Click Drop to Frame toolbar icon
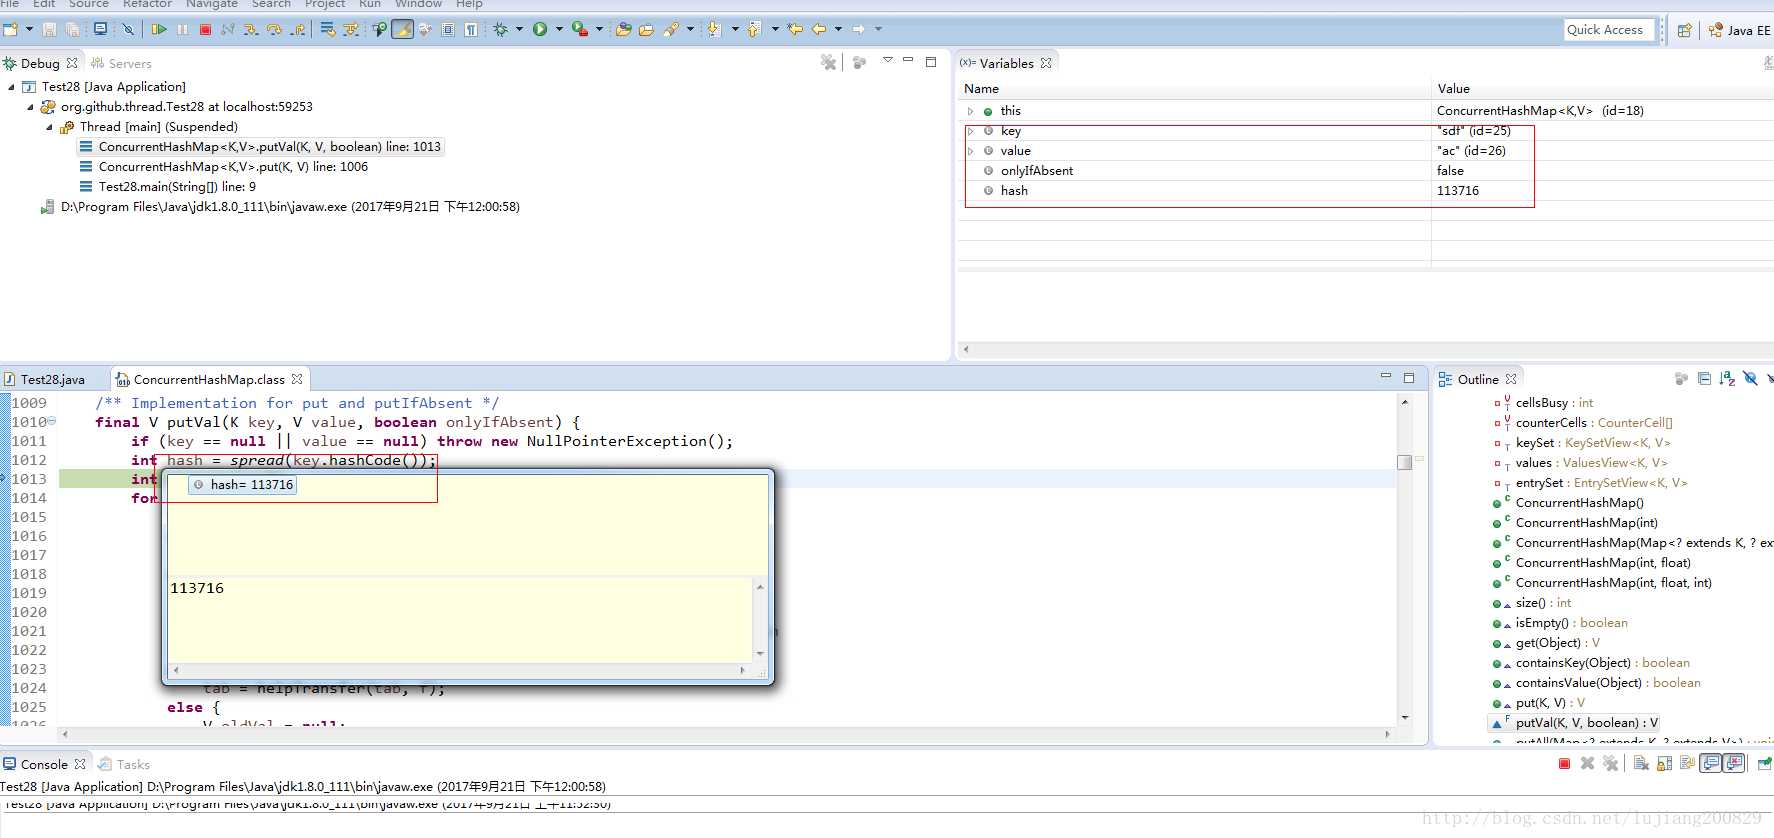Screen dimensions: 1774x838 [x=327, y=29]
